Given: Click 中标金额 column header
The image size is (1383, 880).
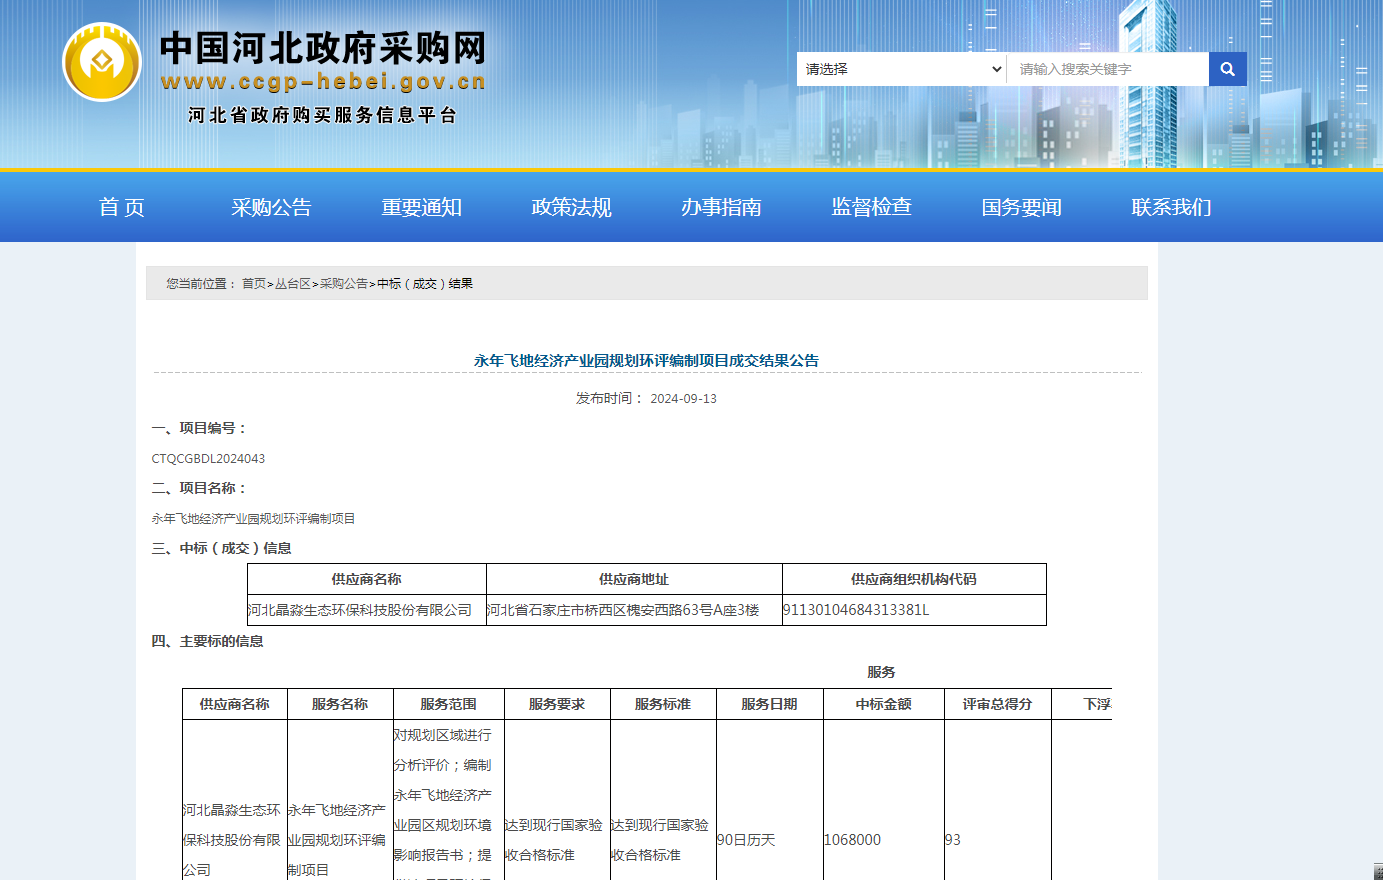Looking at the screenshot, I should pos(884,704).
